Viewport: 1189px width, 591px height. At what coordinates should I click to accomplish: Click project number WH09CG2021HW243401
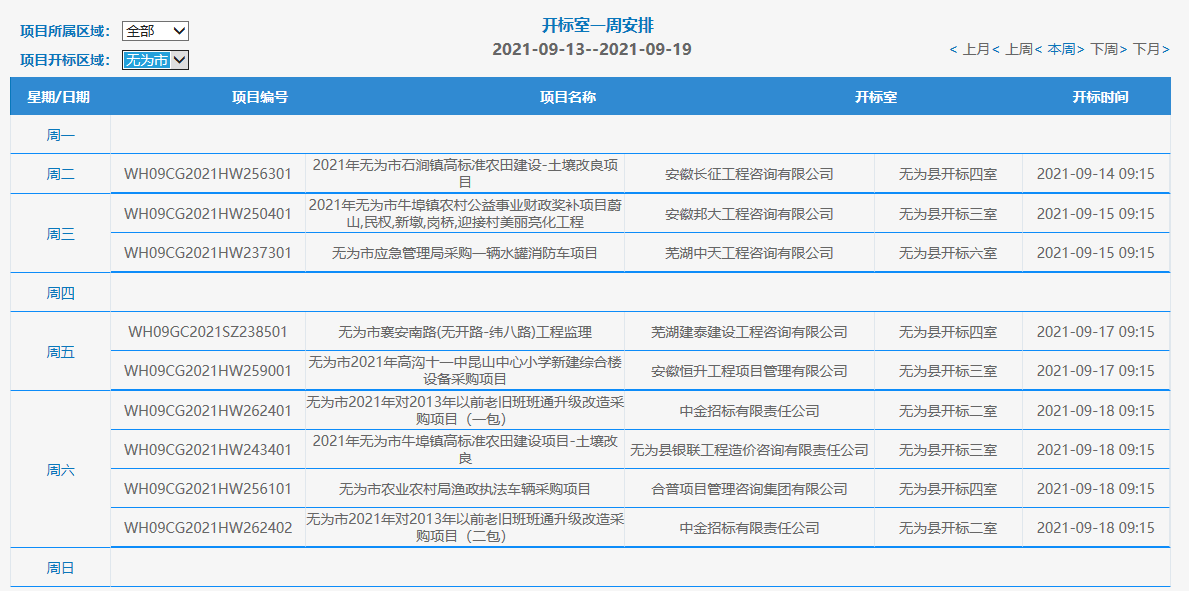click(x=208, y=450)
